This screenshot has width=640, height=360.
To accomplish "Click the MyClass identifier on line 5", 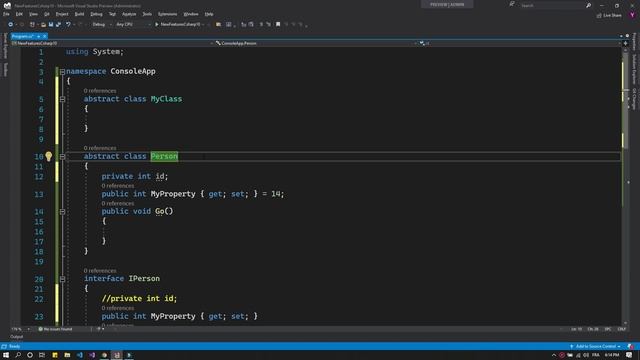I will (x=166, y=99).
